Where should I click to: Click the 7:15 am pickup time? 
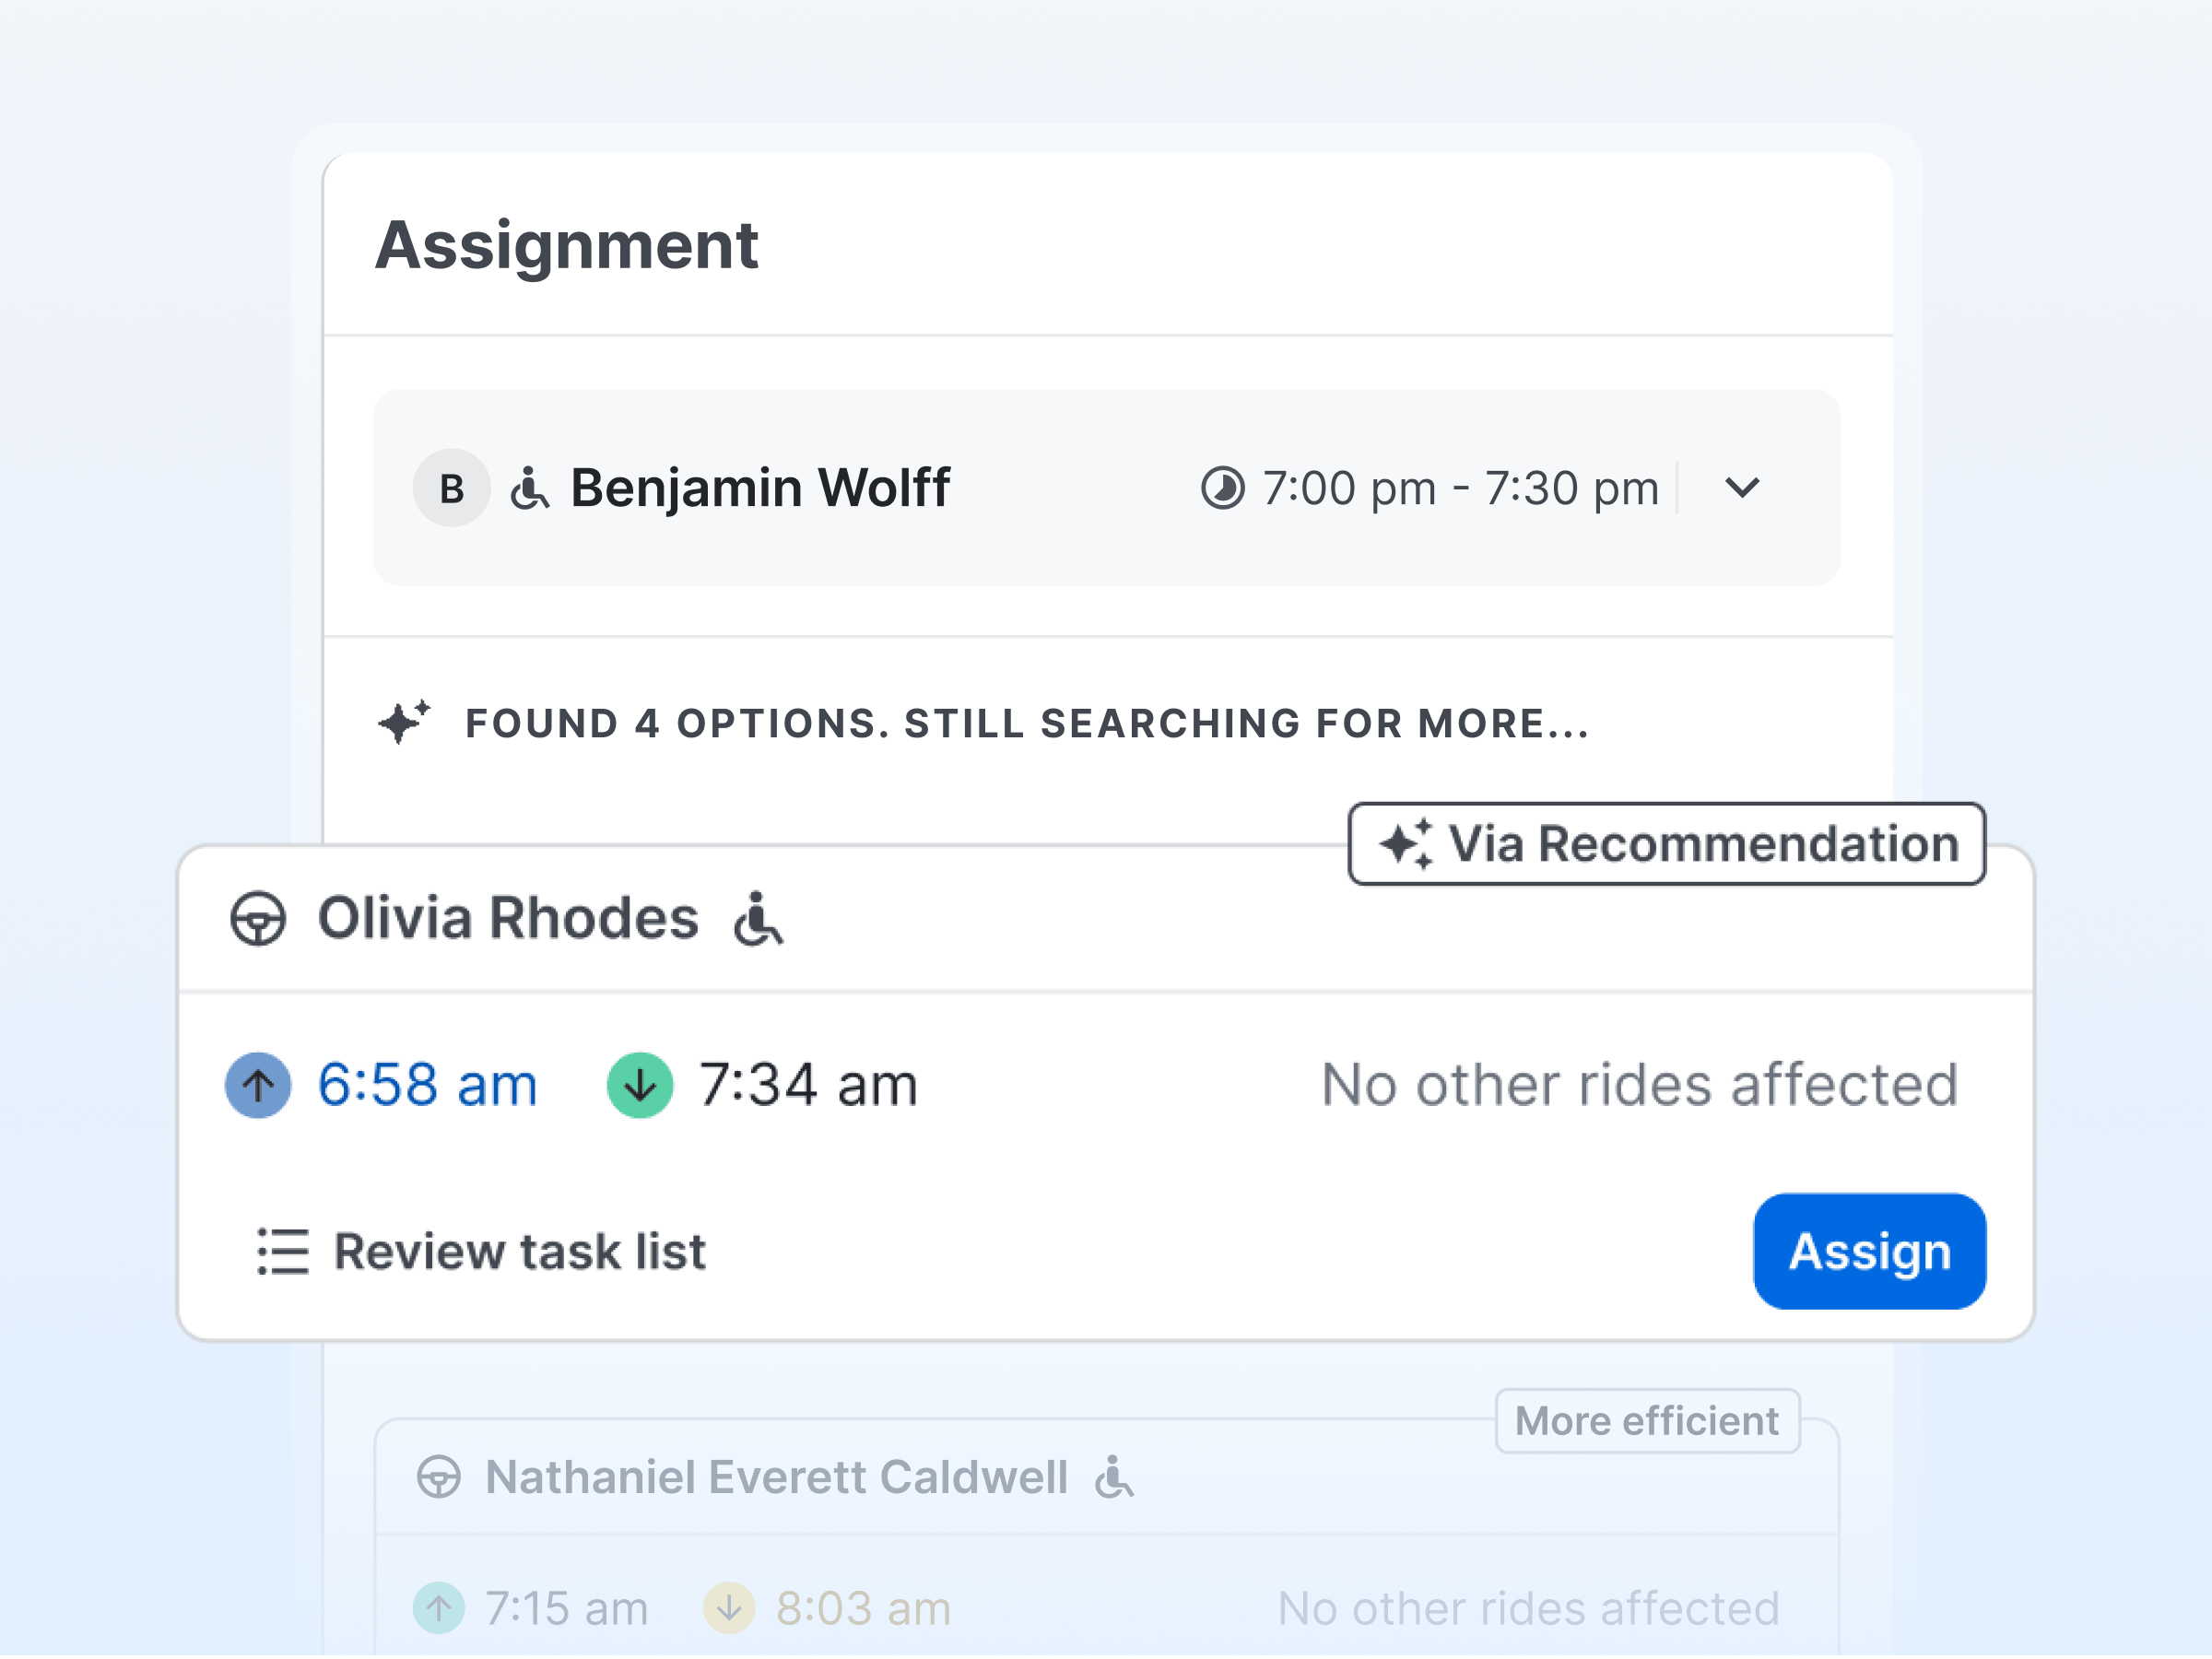click(x=567, y=1608)
